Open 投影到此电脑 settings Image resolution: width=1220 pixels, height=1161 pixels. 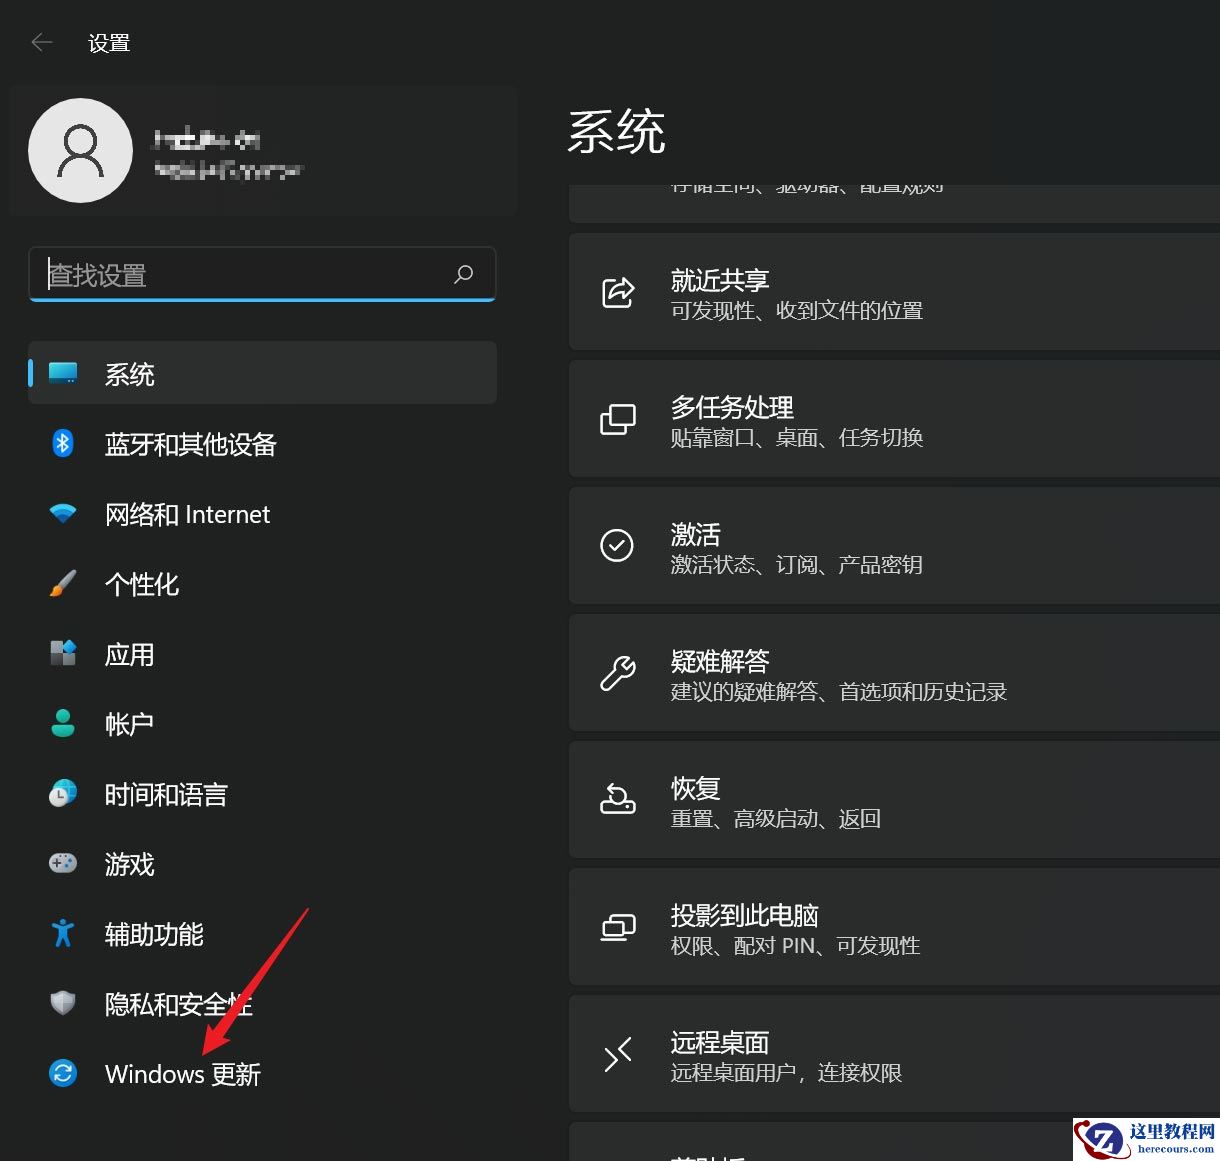[850, 927]
